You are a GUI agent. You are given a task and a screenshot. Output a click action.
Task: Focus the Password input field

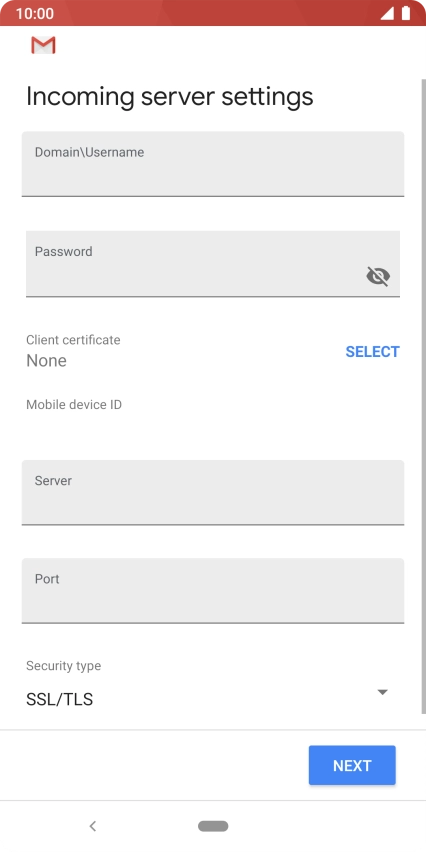213,264
